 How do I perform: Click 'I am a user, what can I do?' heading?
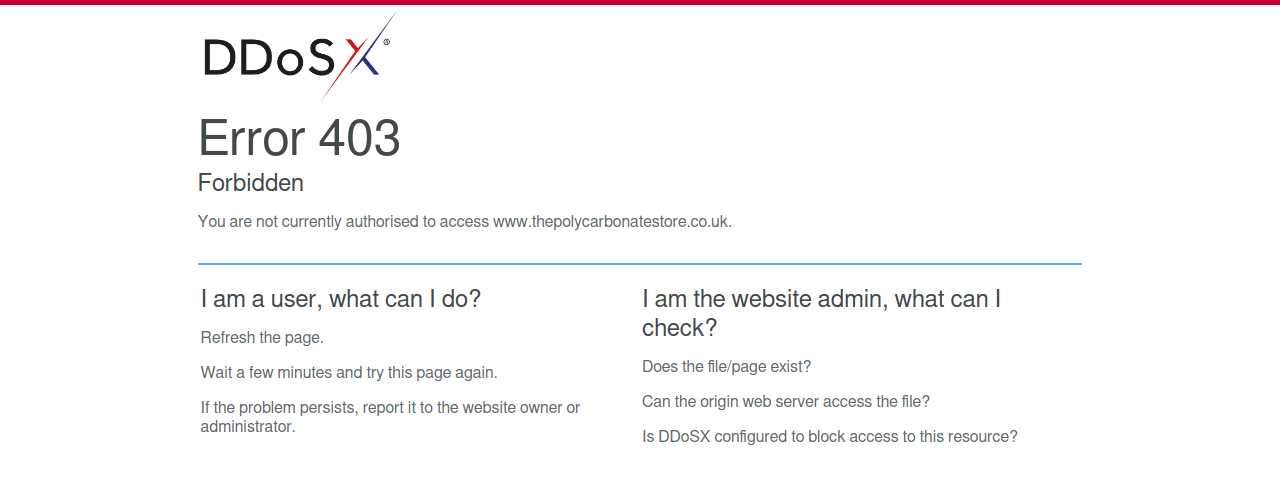[341, 299]
